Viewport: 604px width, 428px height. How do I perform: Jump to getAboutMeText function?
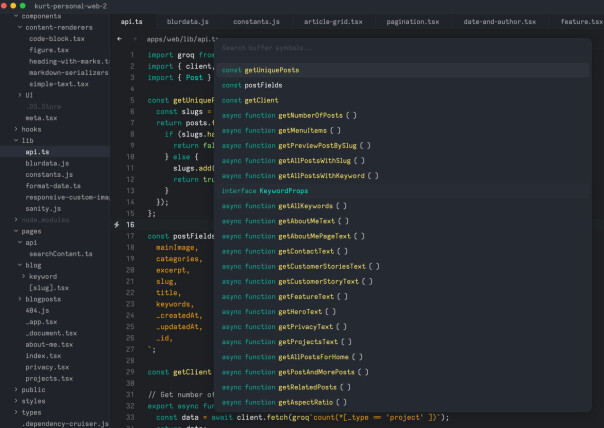pyautogui.click(x=403, y=221)
